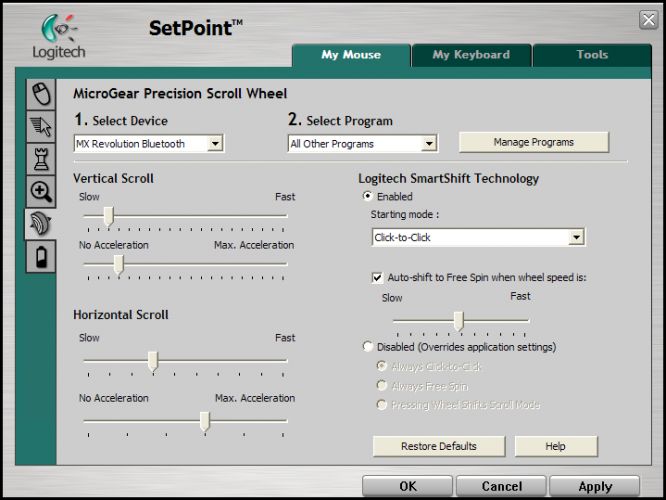Image resolution: width=666 pixels, height=500 pixels.
Task: Click the All Other Programs combo box
Action: pos(363,144)
